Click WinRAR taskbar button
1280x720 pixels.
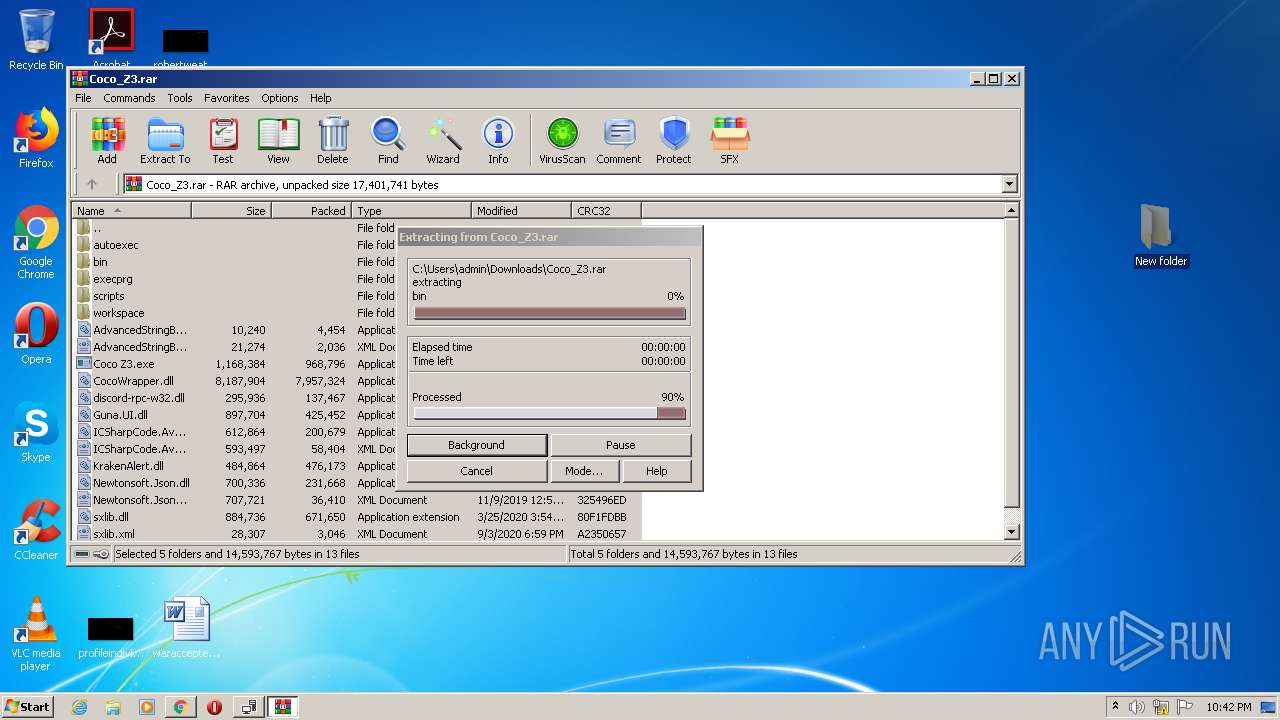(x=282, y=707)
